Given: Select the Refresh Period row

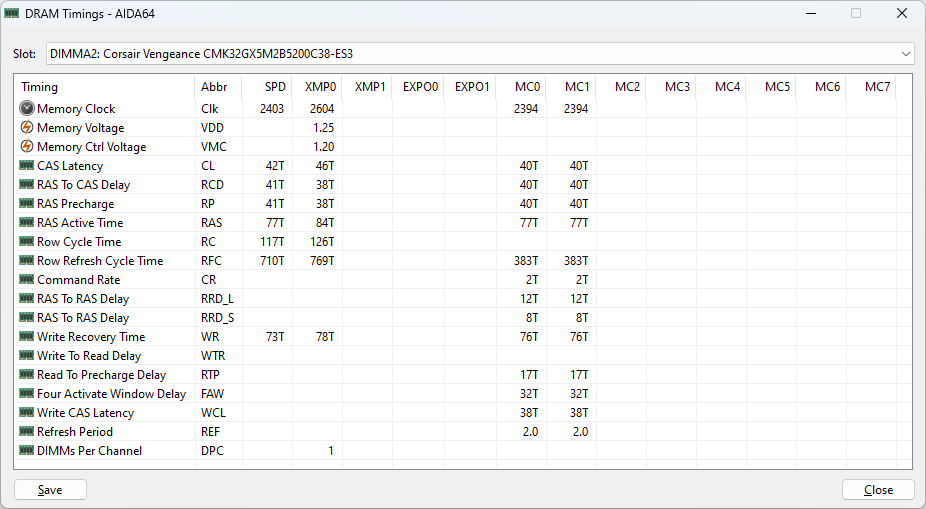Looking at the screenshot, I should pos(75,431).
